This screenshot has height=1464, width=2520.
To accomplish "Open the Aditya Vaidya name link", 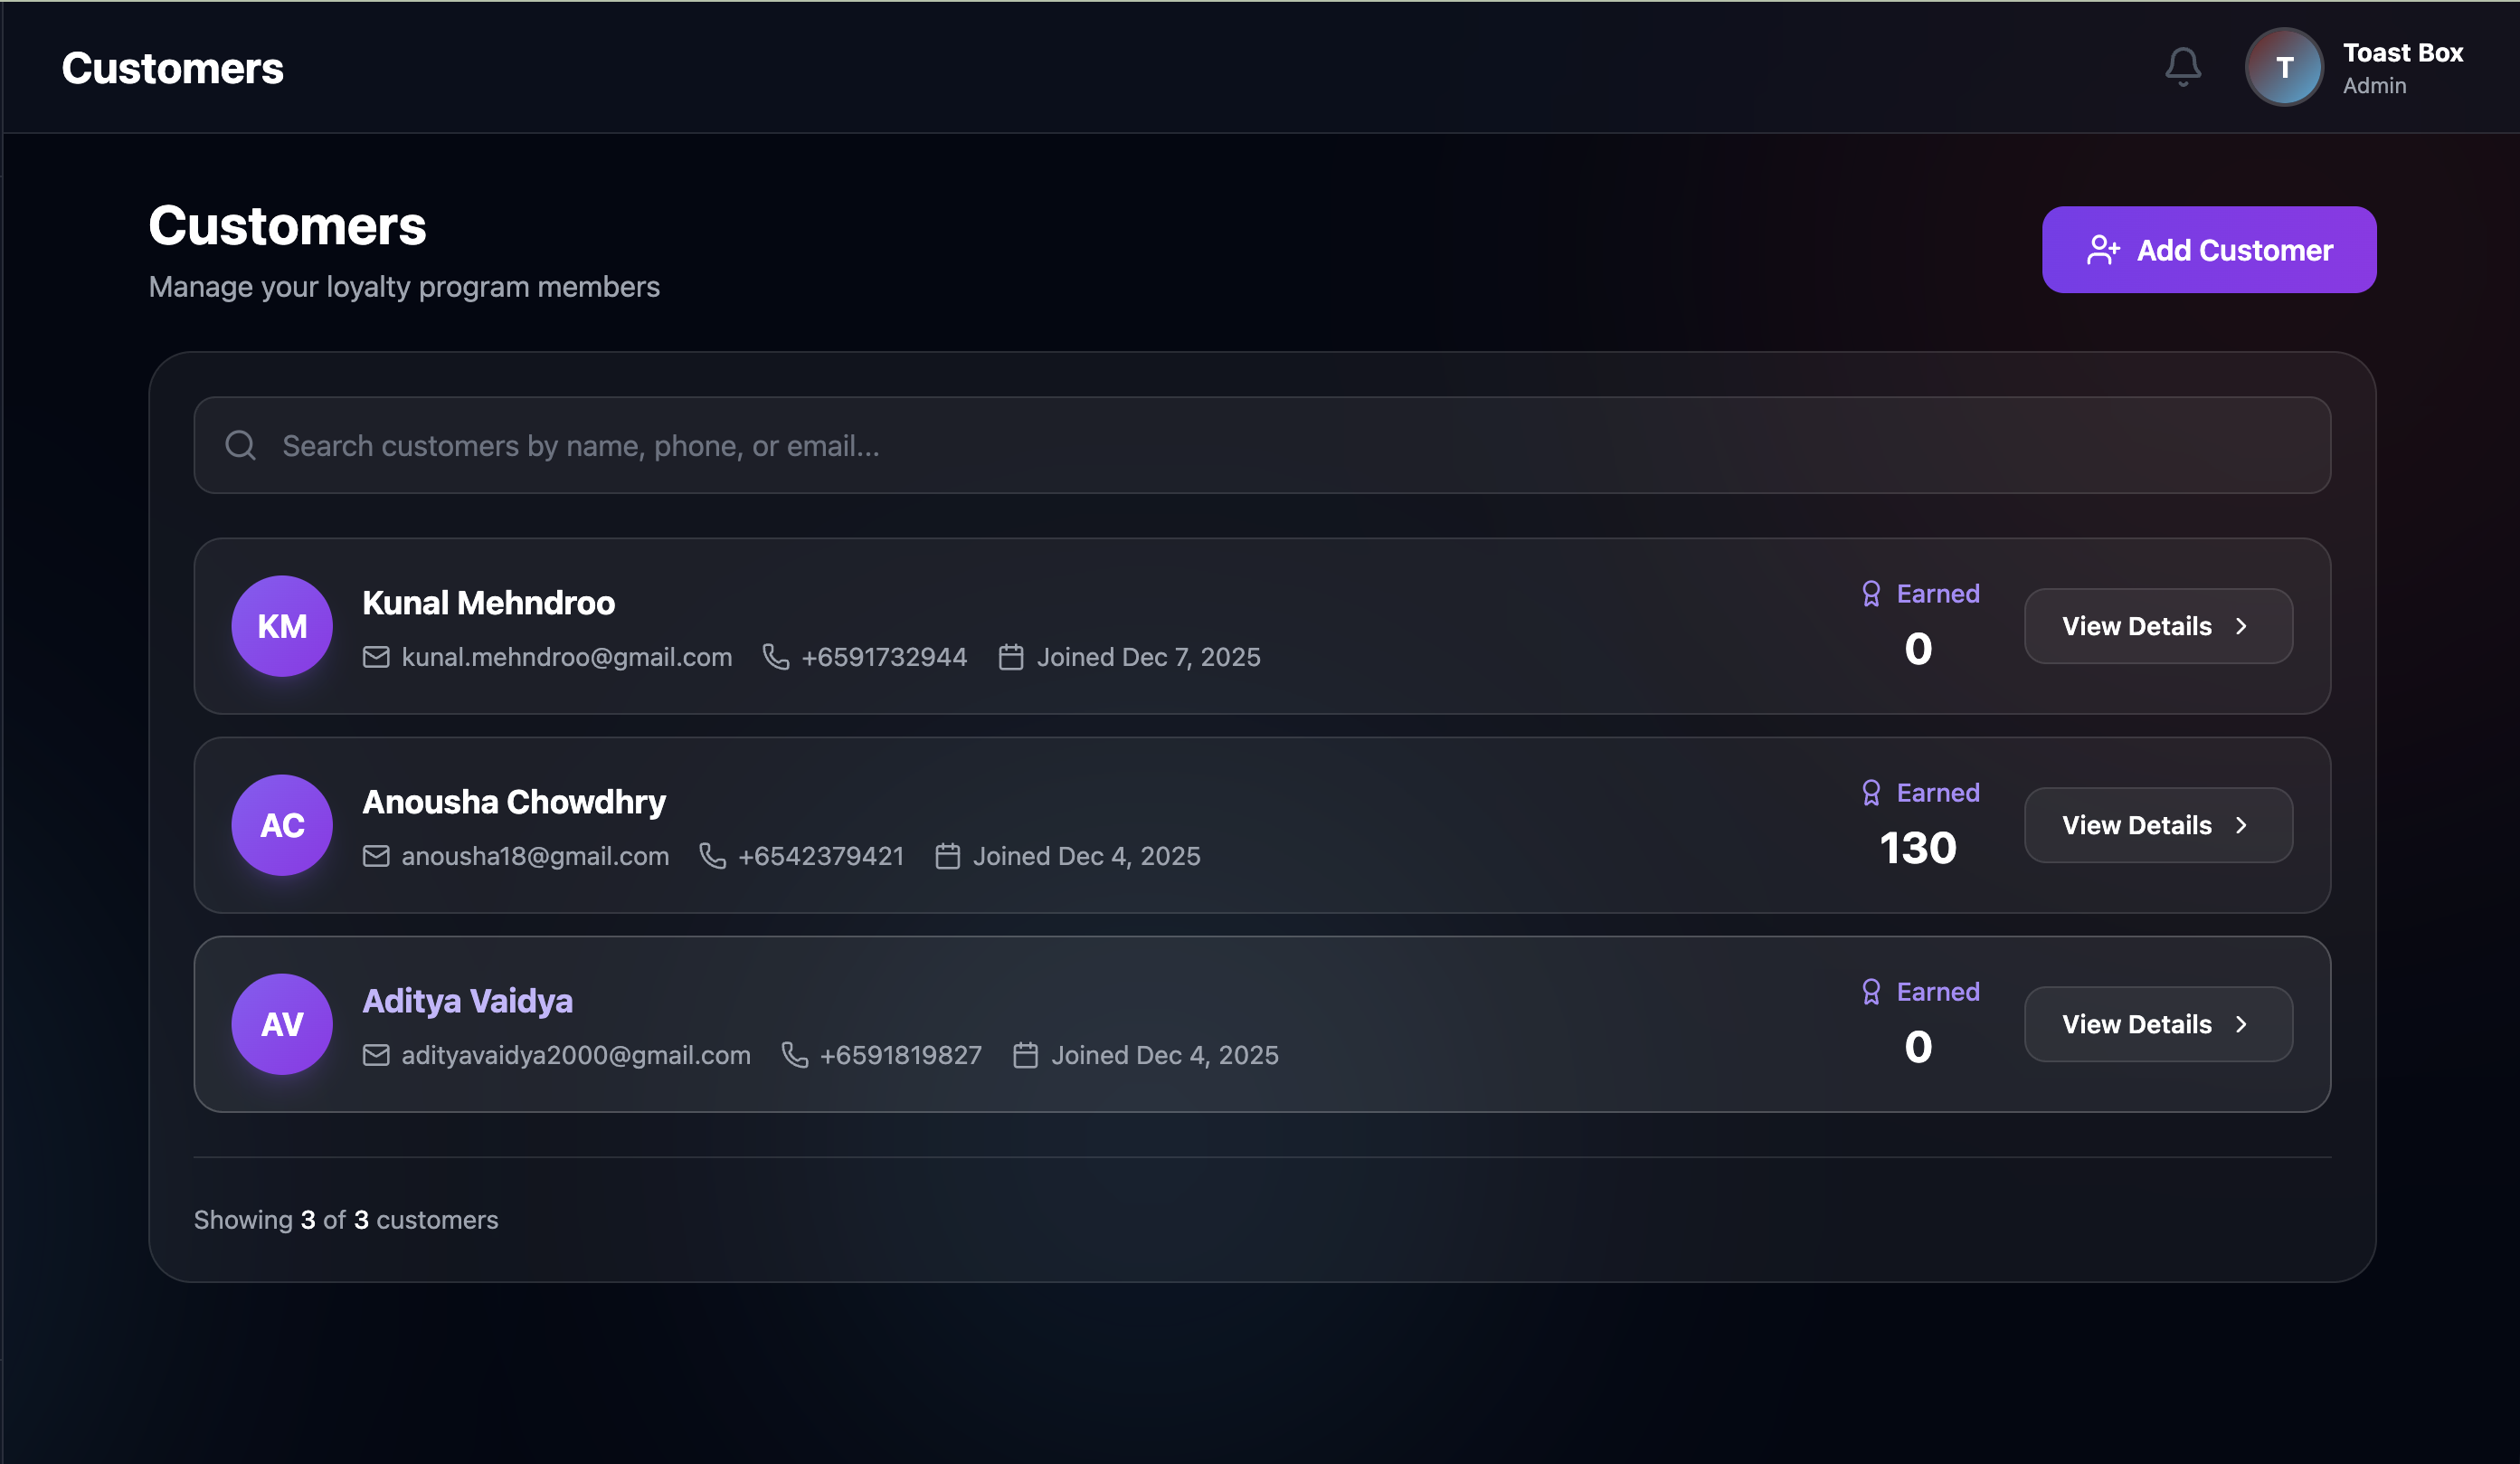I will pyautogui.click(x=467, y=1001).
